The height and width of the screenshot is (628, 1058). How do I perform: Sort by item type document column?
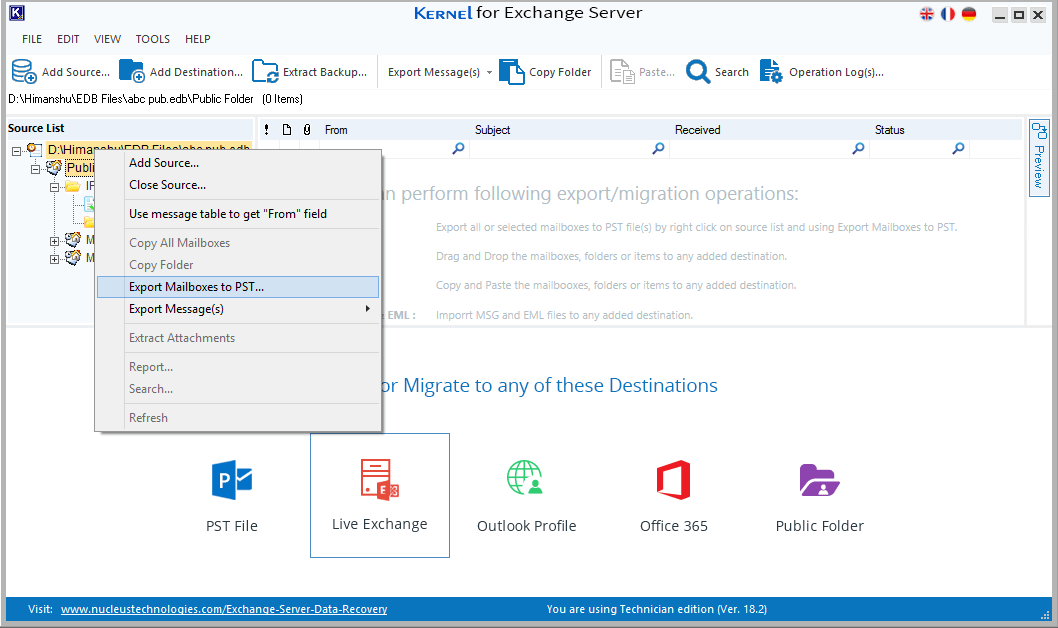287,130
